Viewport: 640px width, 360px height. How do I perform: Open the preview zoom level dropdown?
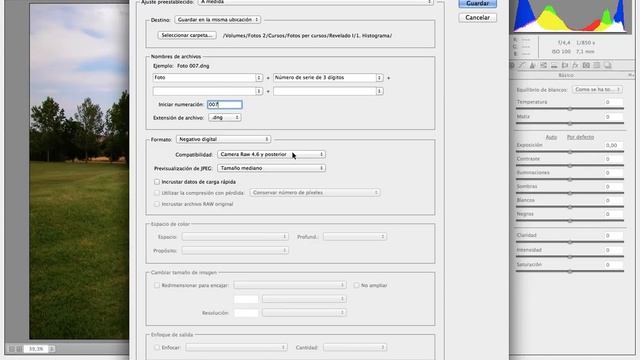tap(52, 349)
